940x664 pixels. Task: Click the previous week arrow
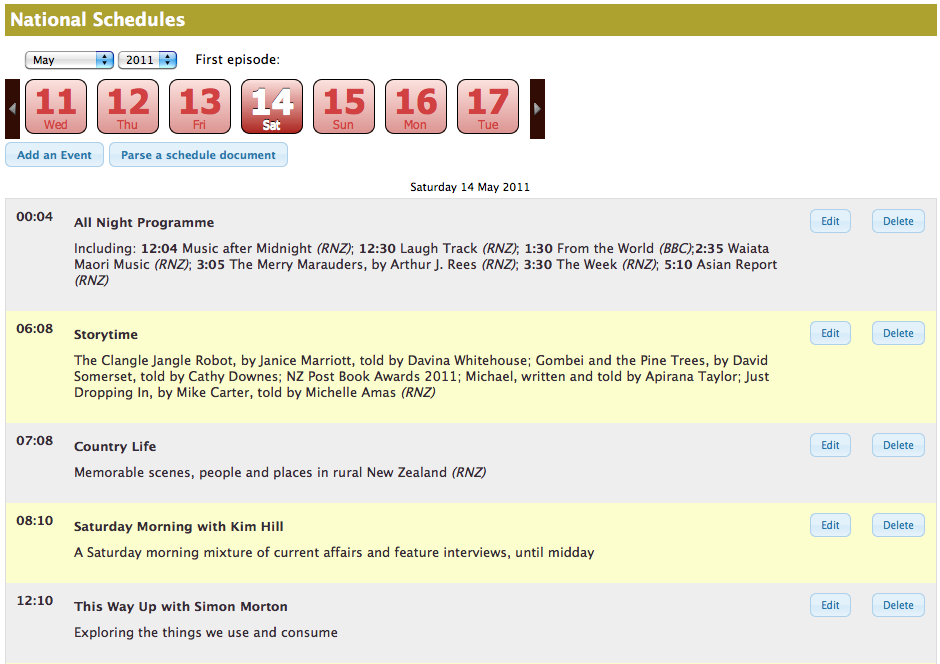[x=12, y=108]
